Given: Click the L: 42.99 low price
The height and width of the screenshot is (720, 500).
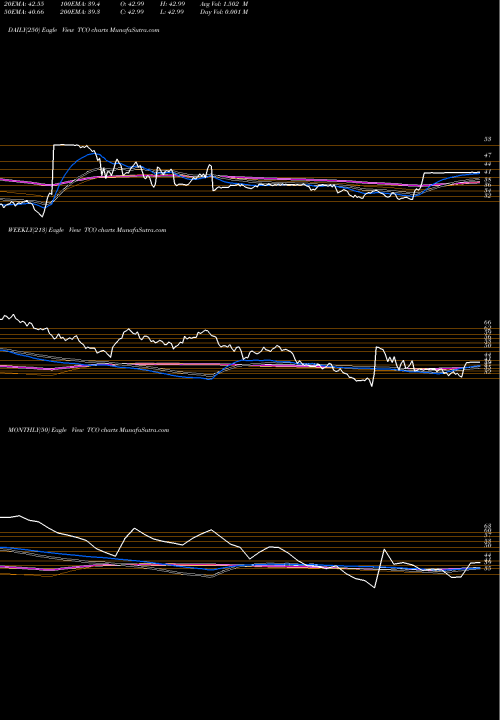Looking at the screenshot, I should (x=173, y=12).
